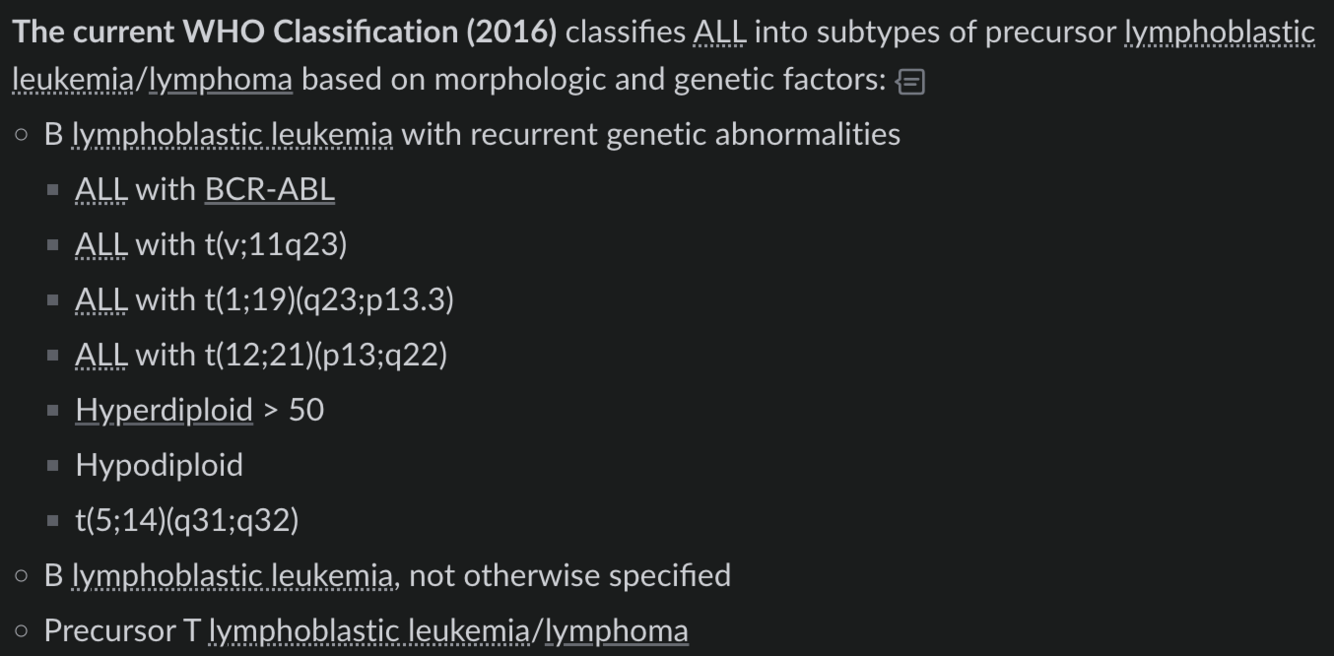The height and width of the screenshot is (656, 1334).
Task: Click ALL in the t(12;21)(p13;q22) bullet
Action: pos(100,354)
